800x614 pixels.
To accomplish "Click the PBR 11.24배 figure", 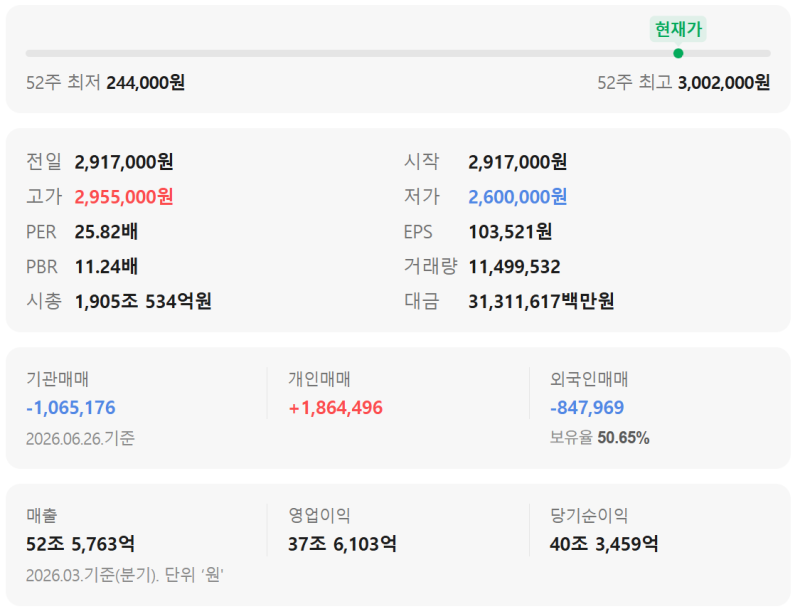I will coord(106,266).
